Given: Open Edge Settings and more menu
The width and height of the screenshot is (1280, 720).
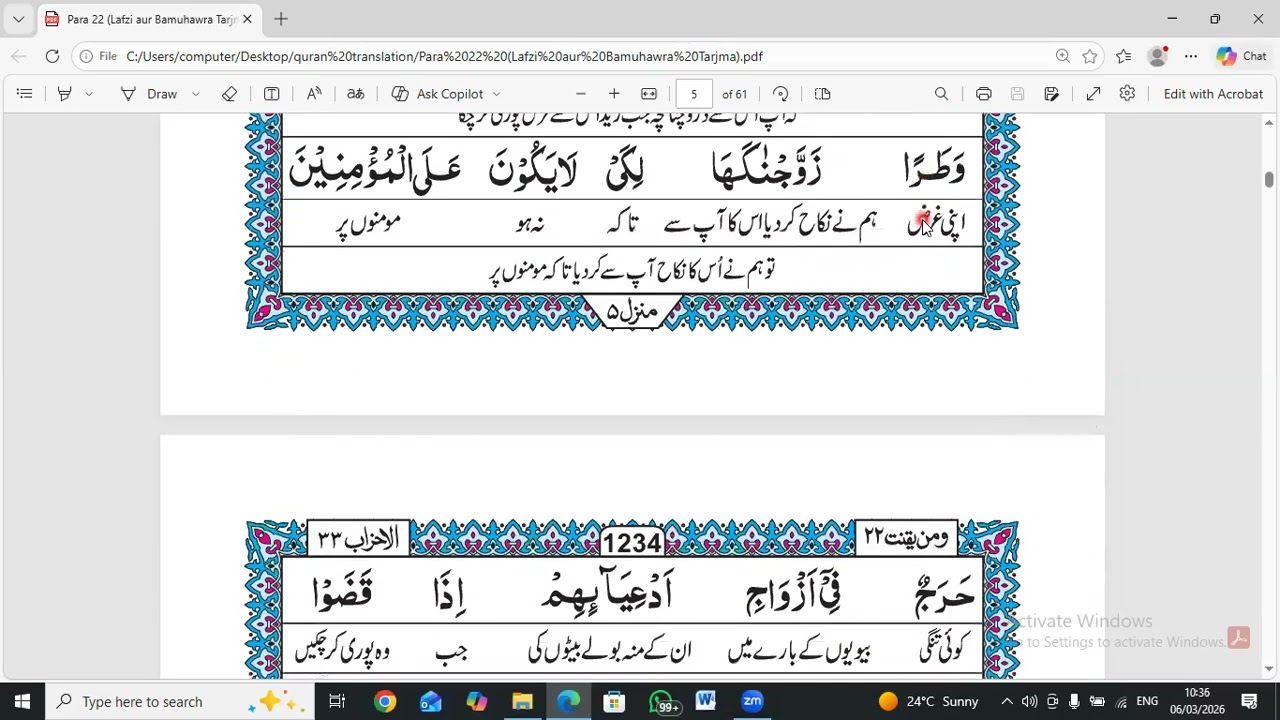Looking at the screenshot, I should tap(1191, 57).
